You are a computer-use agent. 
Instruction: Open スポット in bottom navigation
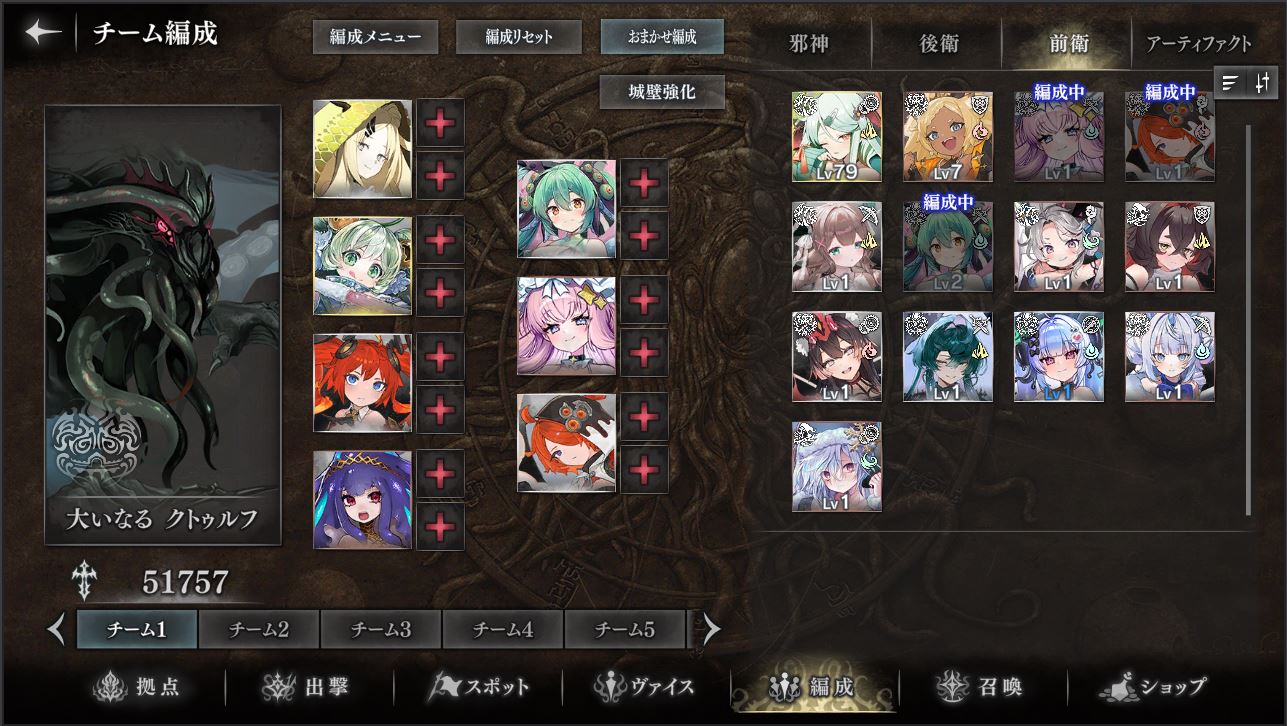click(478, 687)
